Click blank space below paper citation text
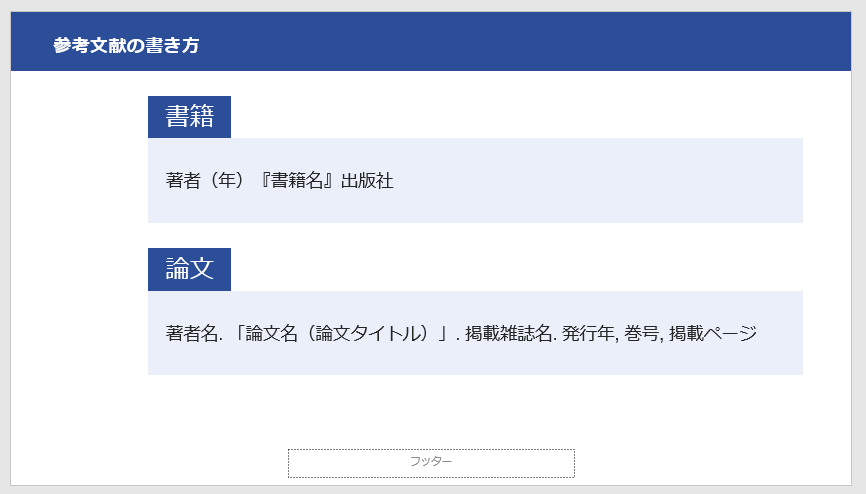Viewport: 866px width, 494px height. [475, 360]
